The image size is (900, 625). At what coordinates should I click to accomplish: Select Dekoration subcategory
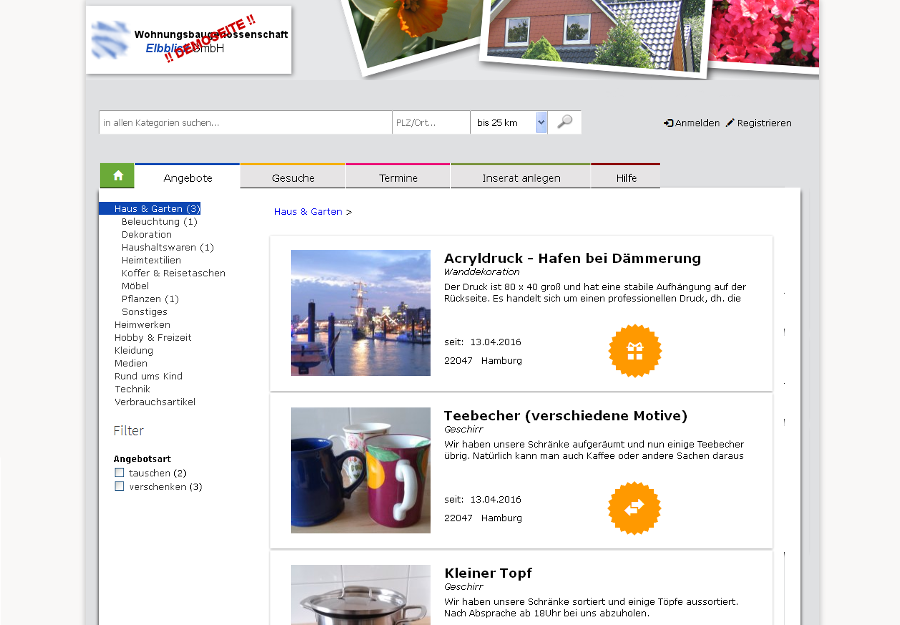146,234
